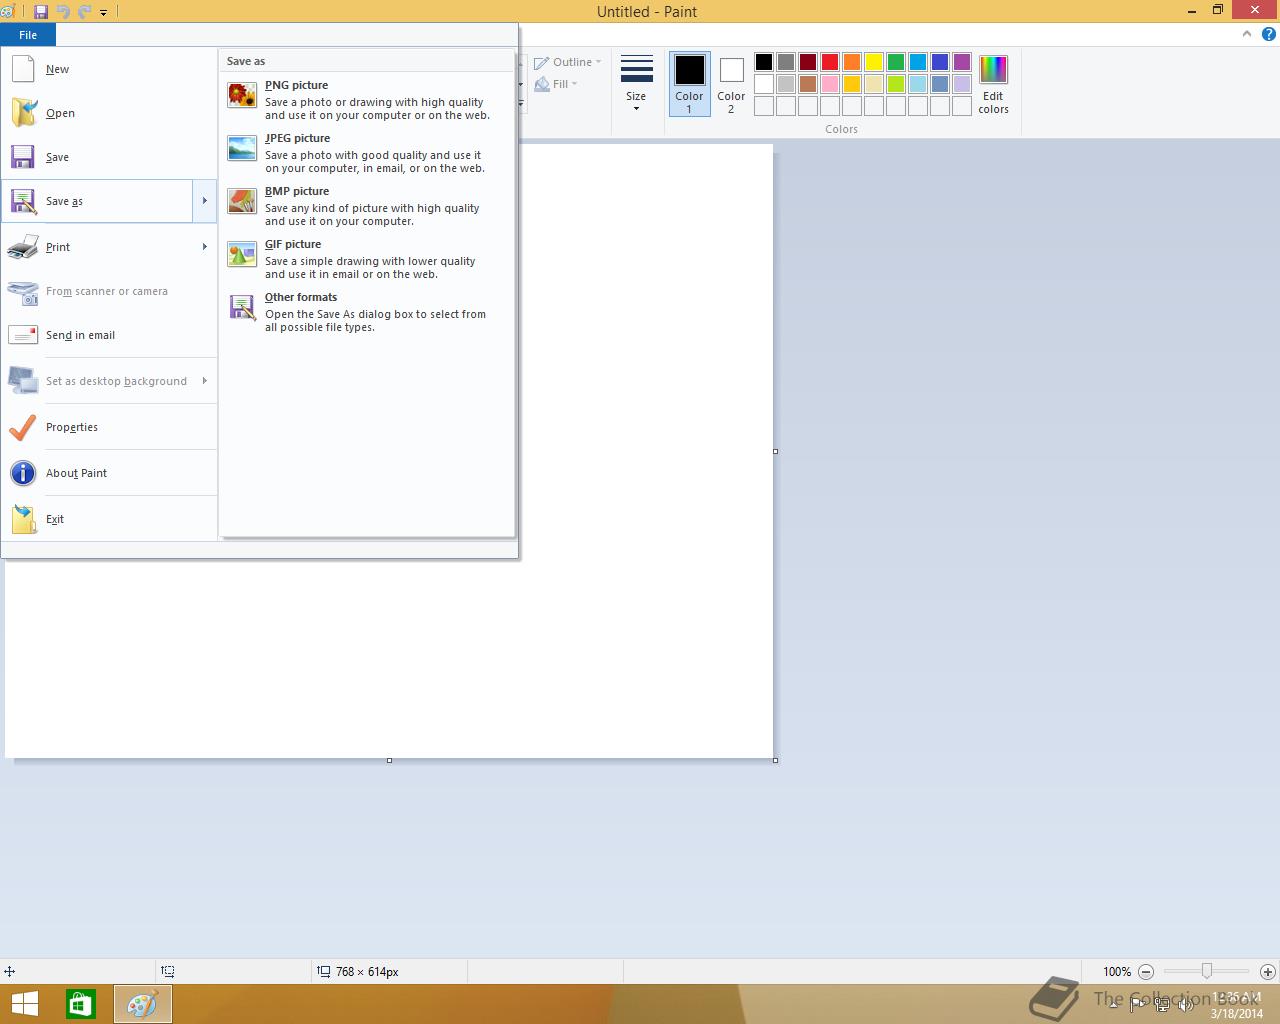Open the Fill dropdown
The height and width of the screenshot is (1024, 1280).
point(556,84)
